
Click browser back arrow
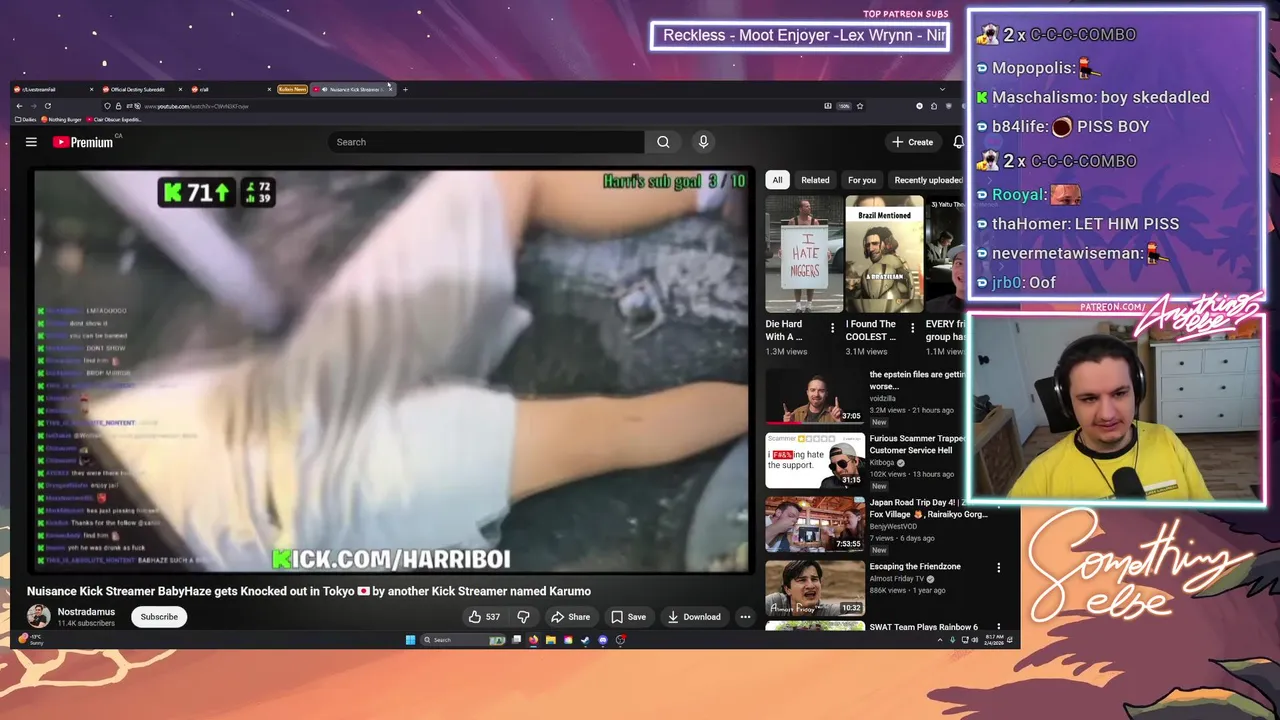19,106
